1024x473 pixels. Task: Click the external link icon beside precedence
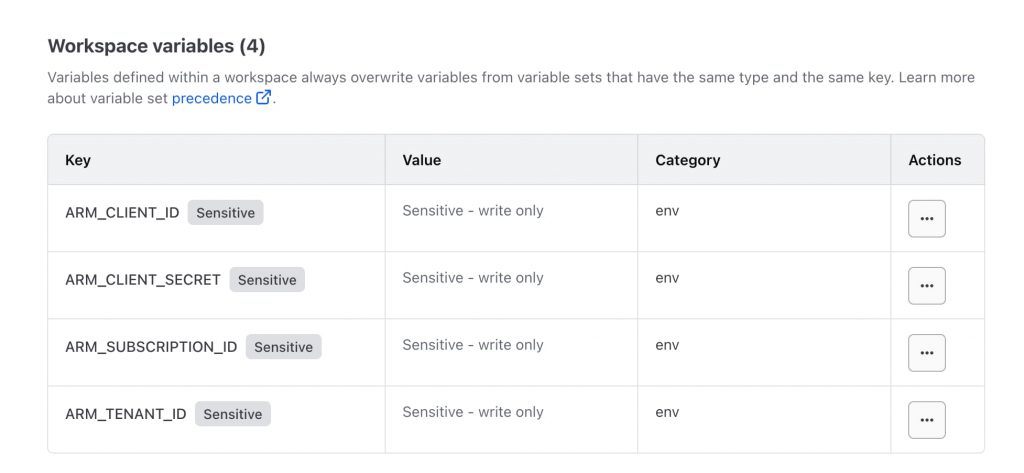(x=264, y=98)
